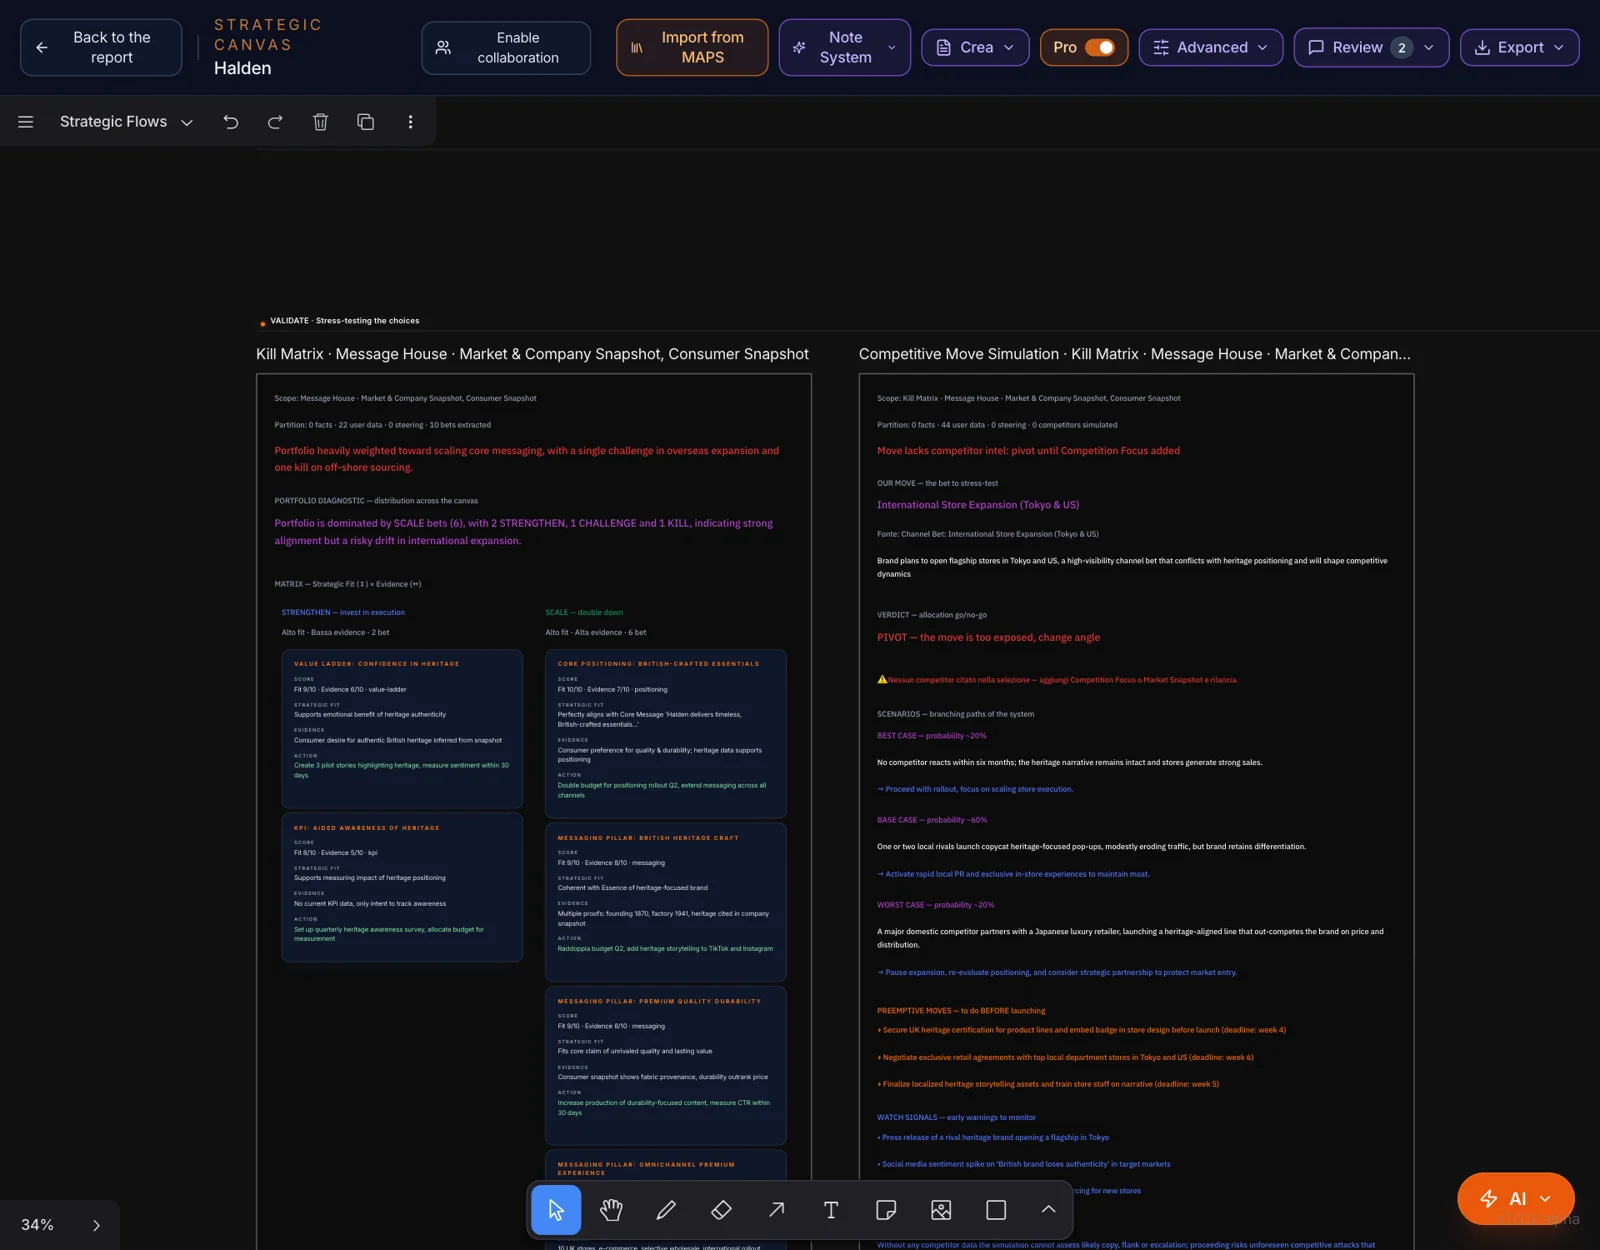Viewport: 1600px width, 1250px height.
Task: Open Value Ladder: Confidence in Heritage card
Action: [402, 729]
